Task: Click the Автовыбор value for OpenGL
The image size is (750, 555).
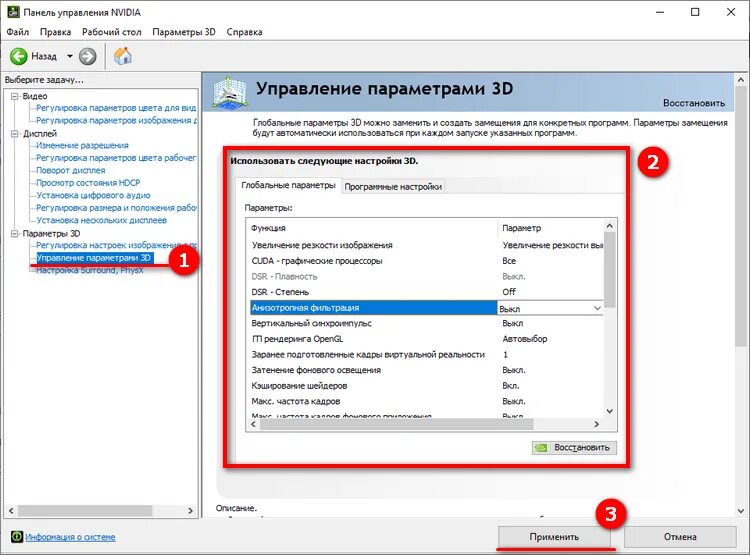Action: [525, 339]
